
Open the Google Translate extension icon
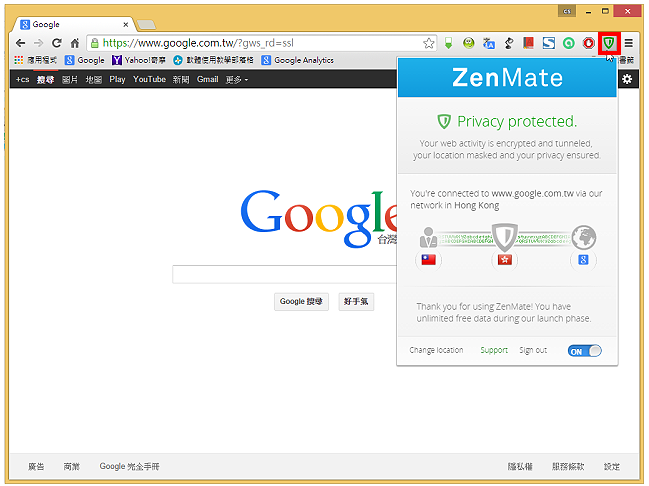click(489, 43)
